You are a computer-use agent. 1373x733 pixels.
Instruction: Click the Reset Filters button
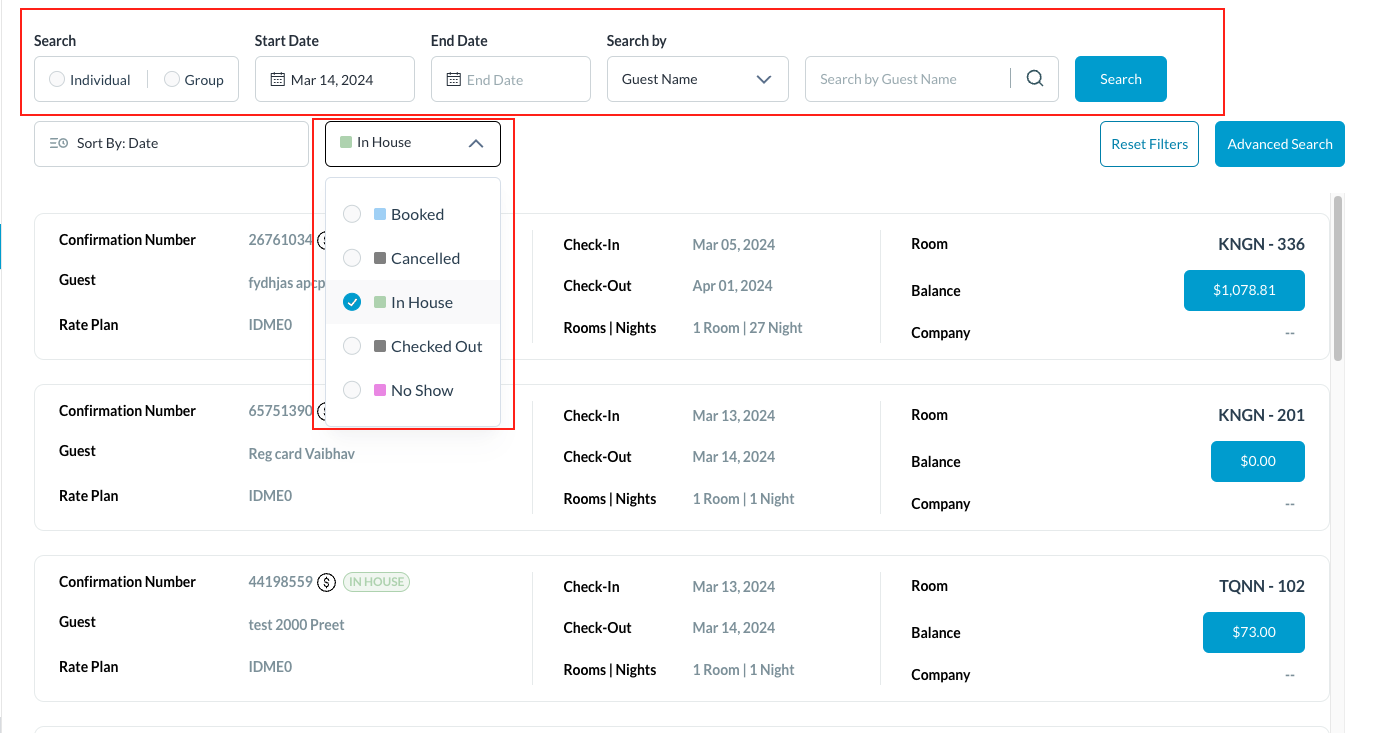pos(1149,144)
